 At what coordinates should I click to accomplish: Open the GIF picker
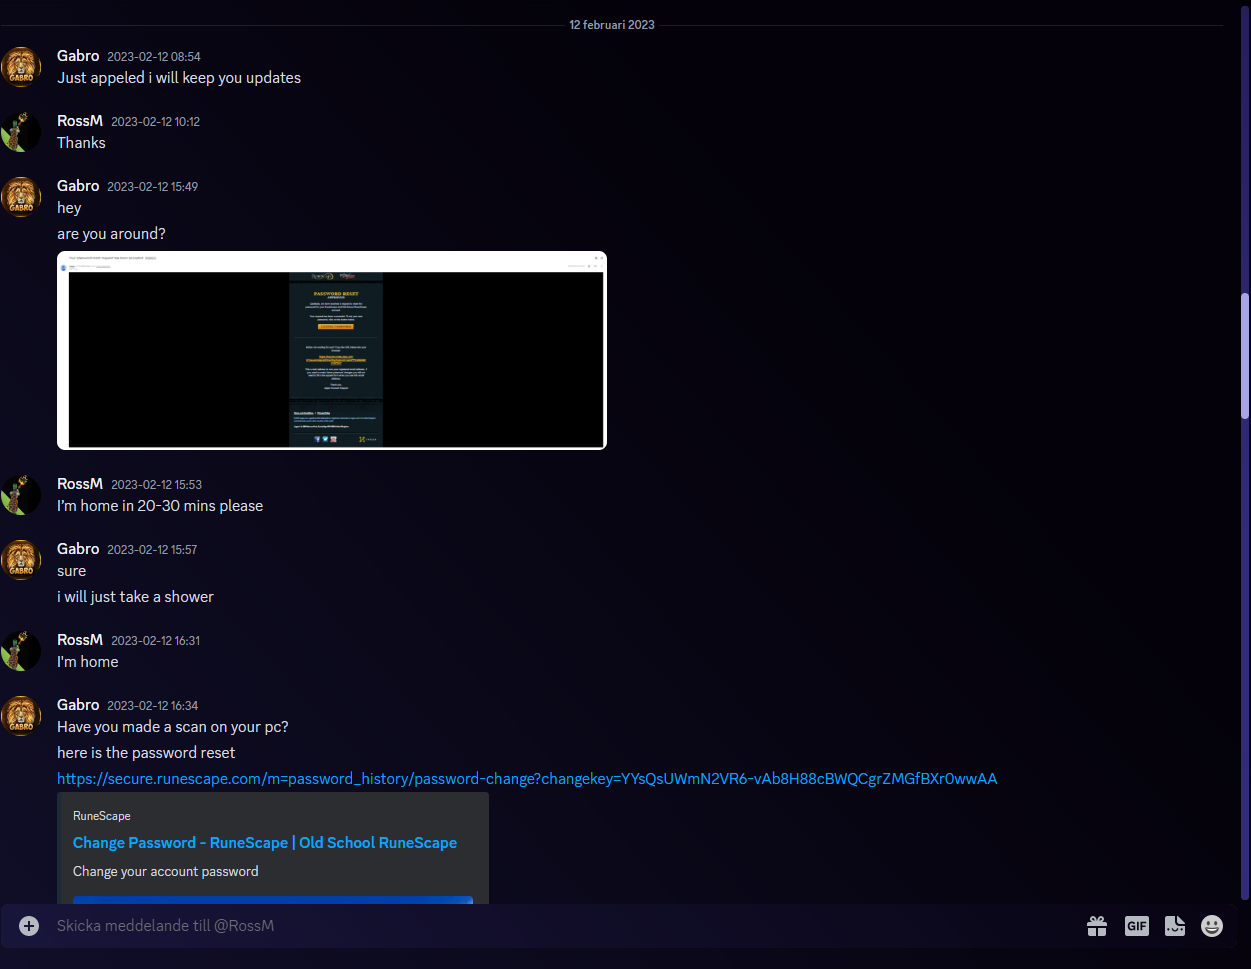click(1136, 925)
